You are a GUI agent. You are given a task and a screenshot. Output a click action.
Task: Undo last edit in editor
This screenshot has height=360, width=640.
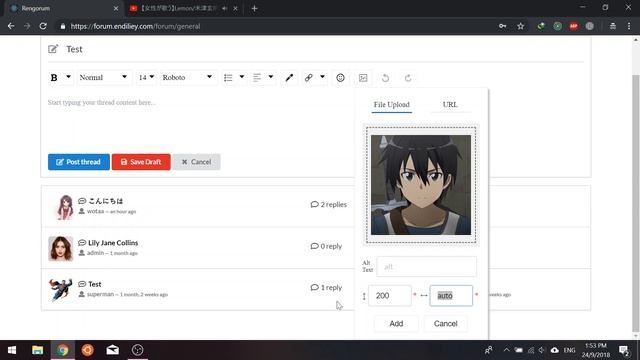click(x=385, y=78)
